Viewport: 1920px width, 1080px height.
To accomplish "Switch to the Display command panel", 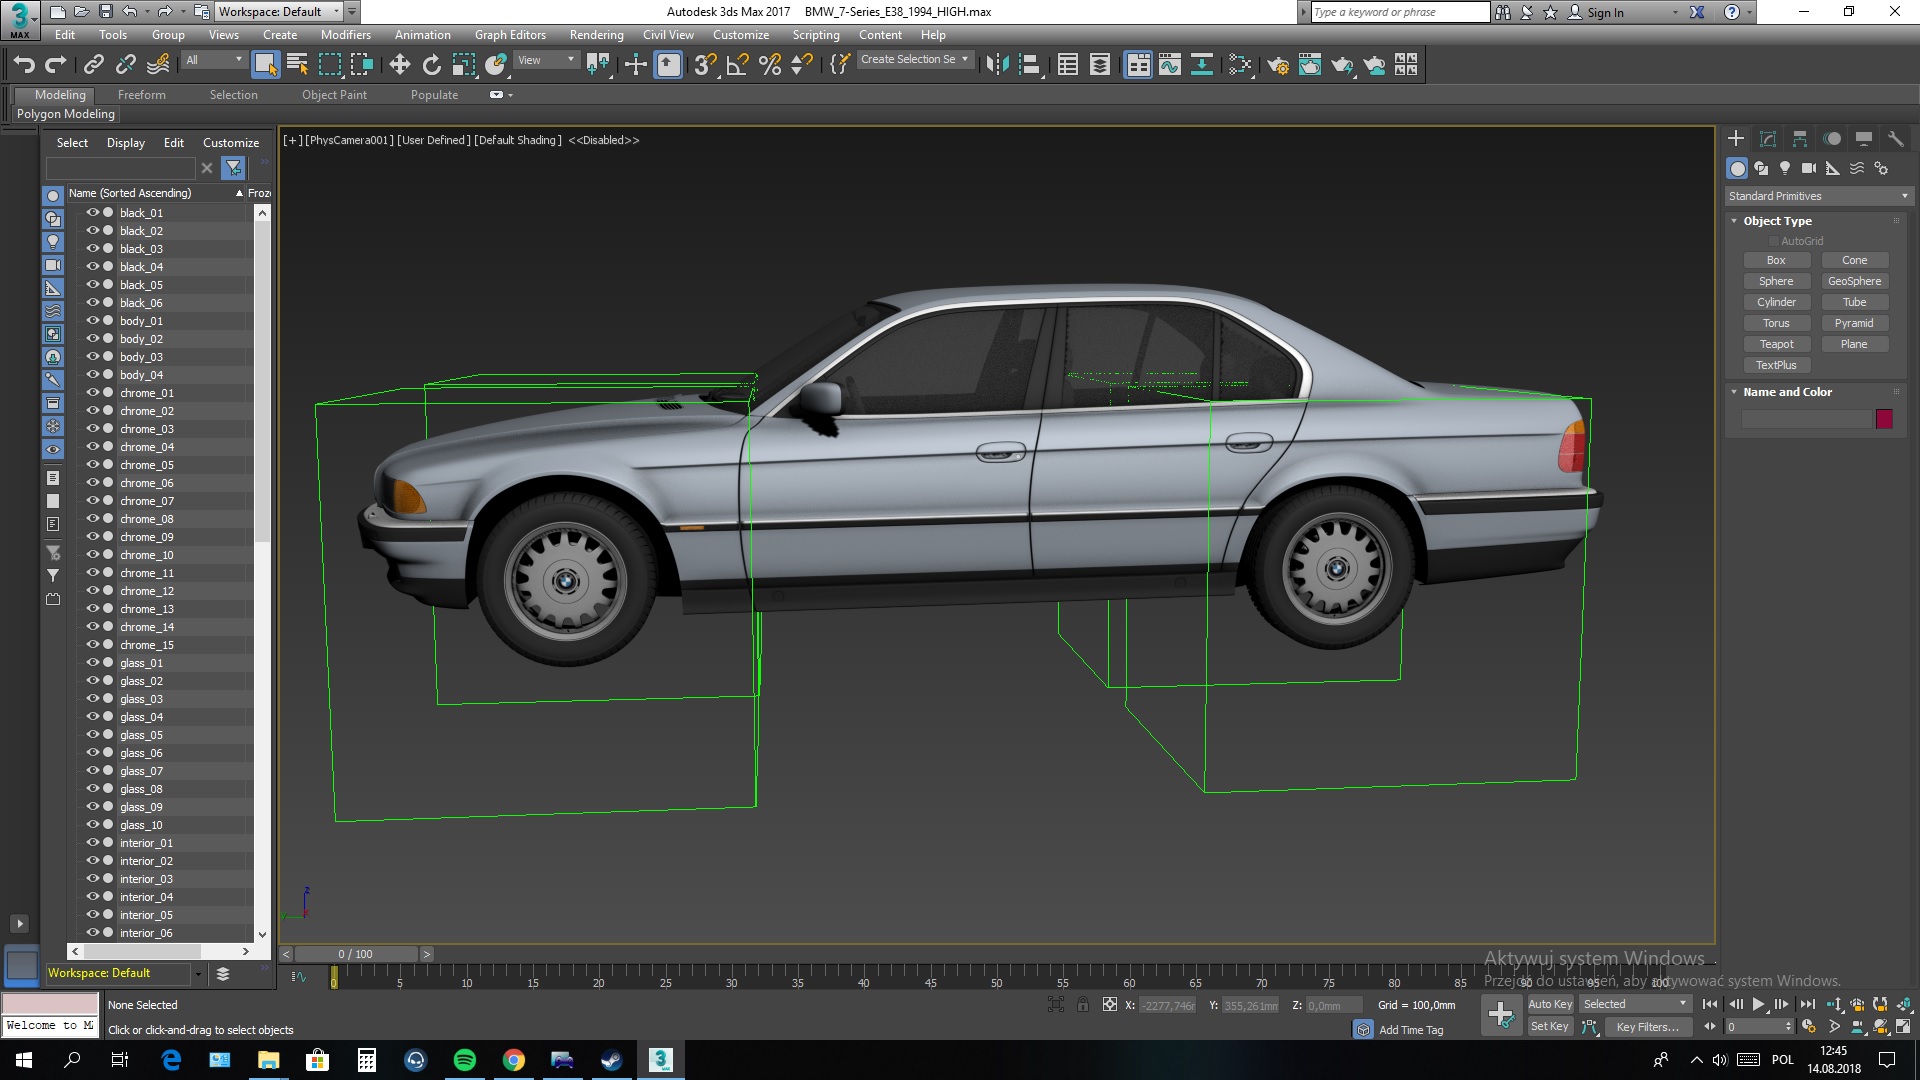I will tap(1864, 139).
